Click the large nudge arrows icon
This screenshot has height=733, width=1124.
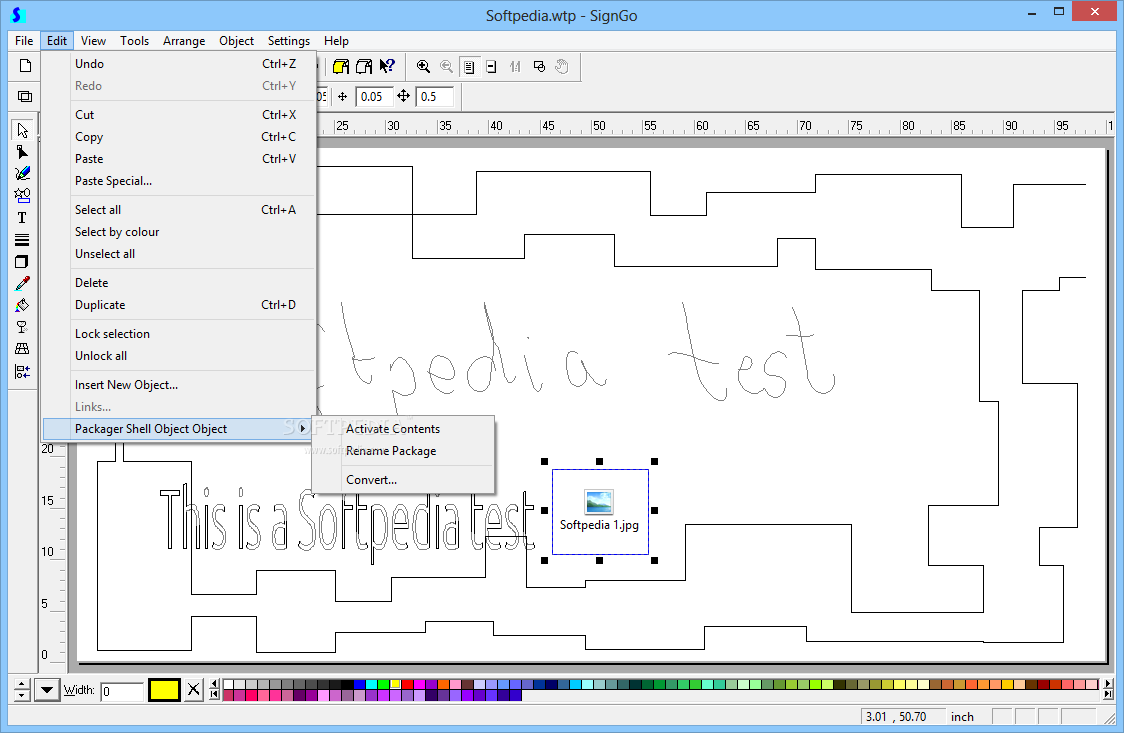404,96
